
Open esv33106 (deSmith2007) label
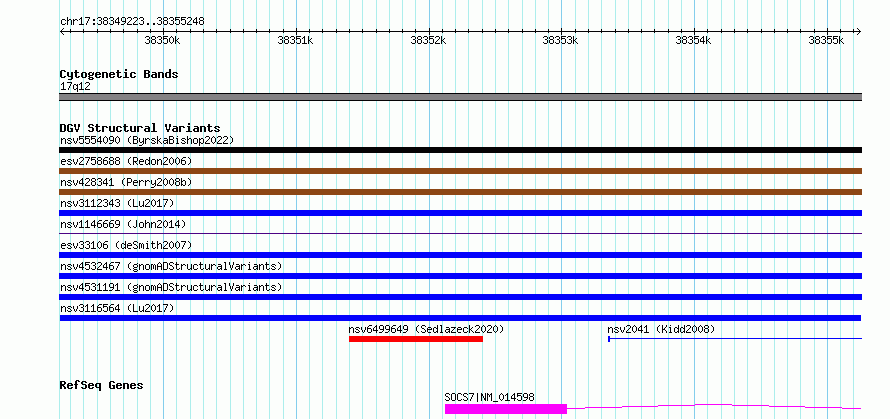tap(126, 245)
